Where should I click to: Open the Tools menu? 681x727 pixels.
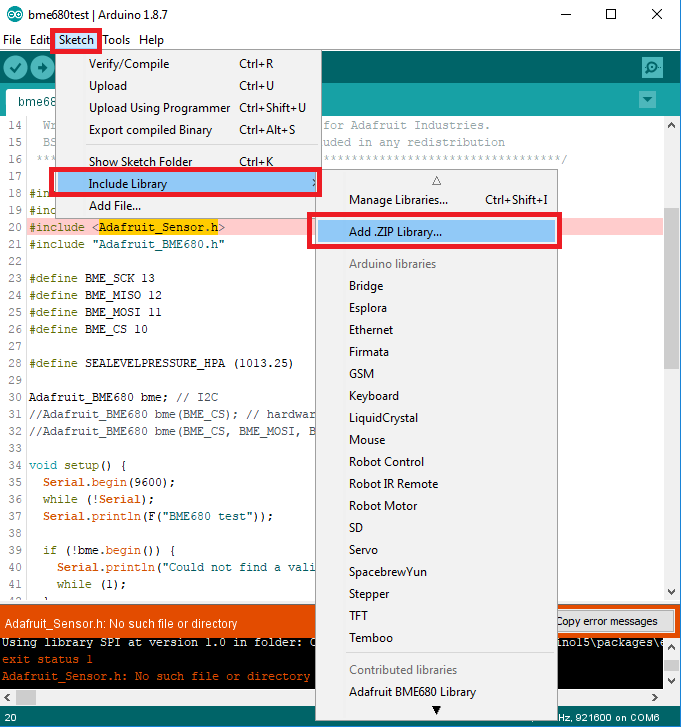[116, 40]
